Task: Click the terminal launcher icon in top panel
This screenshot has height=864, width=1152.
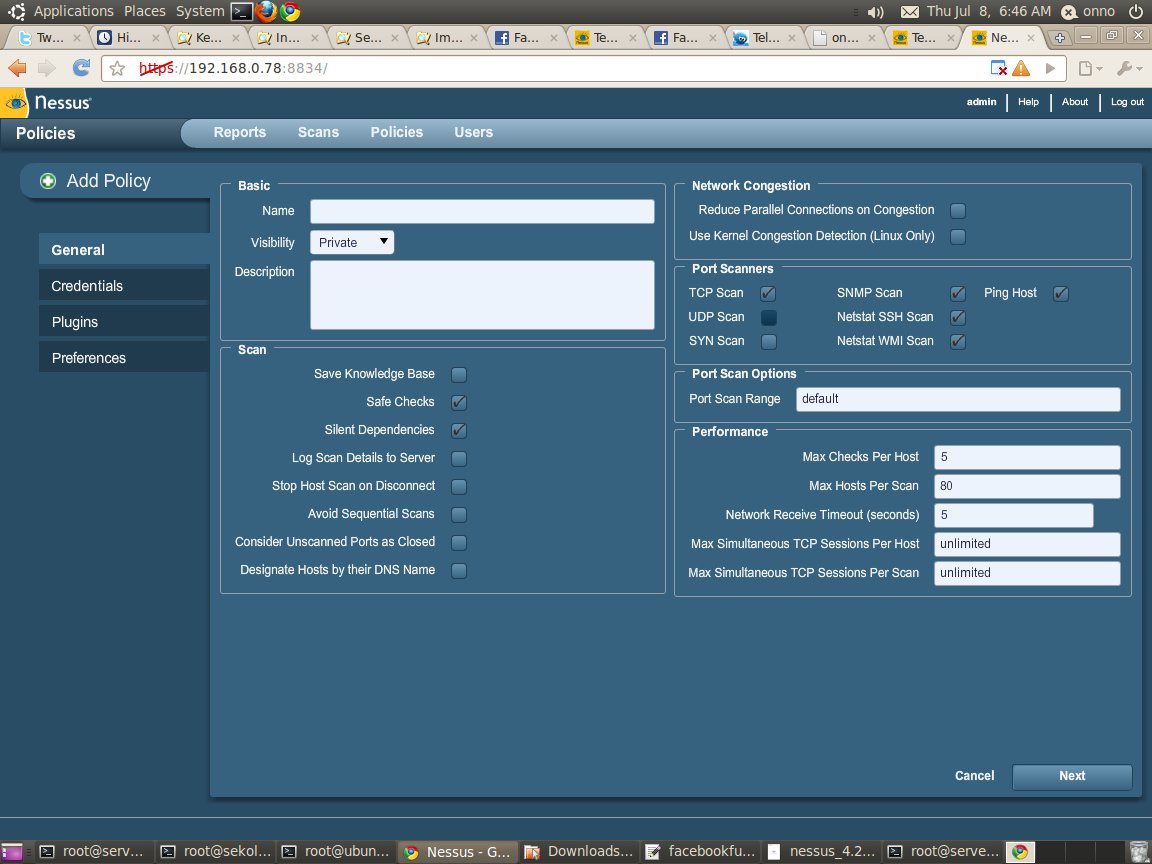Action: tap(241, 11)
